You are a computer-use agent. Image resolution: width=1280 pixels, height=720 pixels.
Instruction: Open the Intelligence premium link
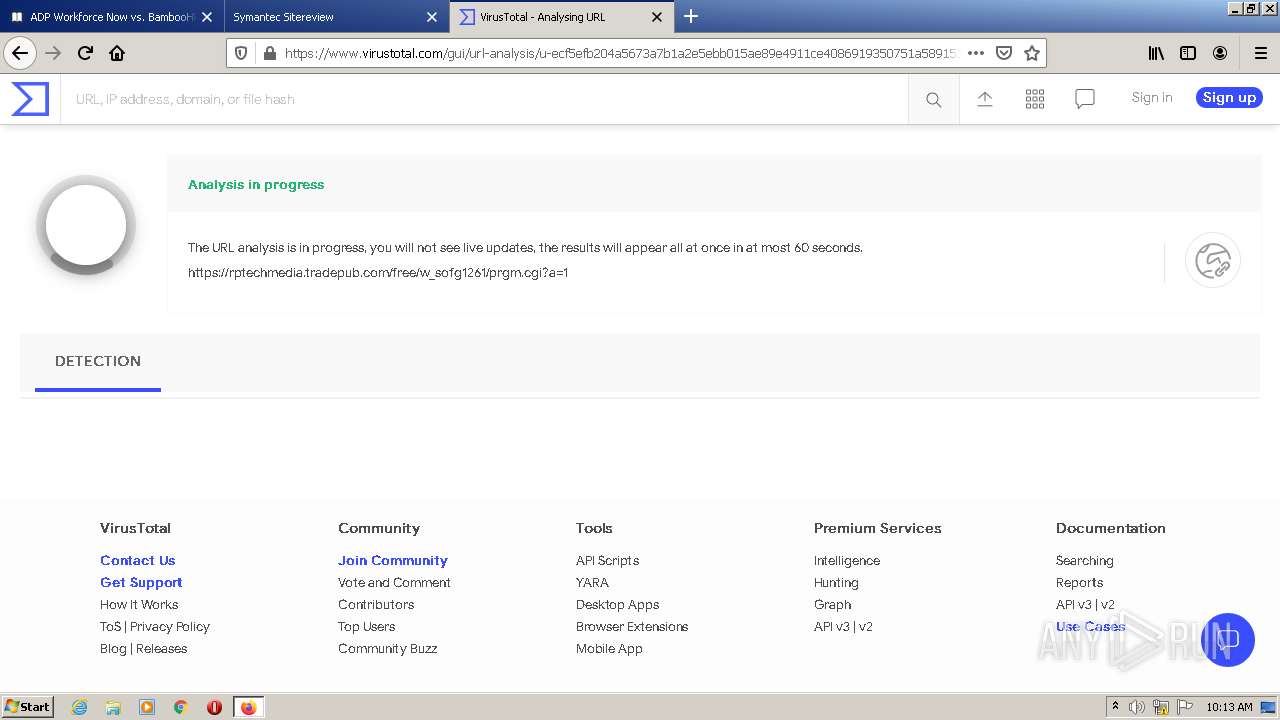[x=847, y=560]
